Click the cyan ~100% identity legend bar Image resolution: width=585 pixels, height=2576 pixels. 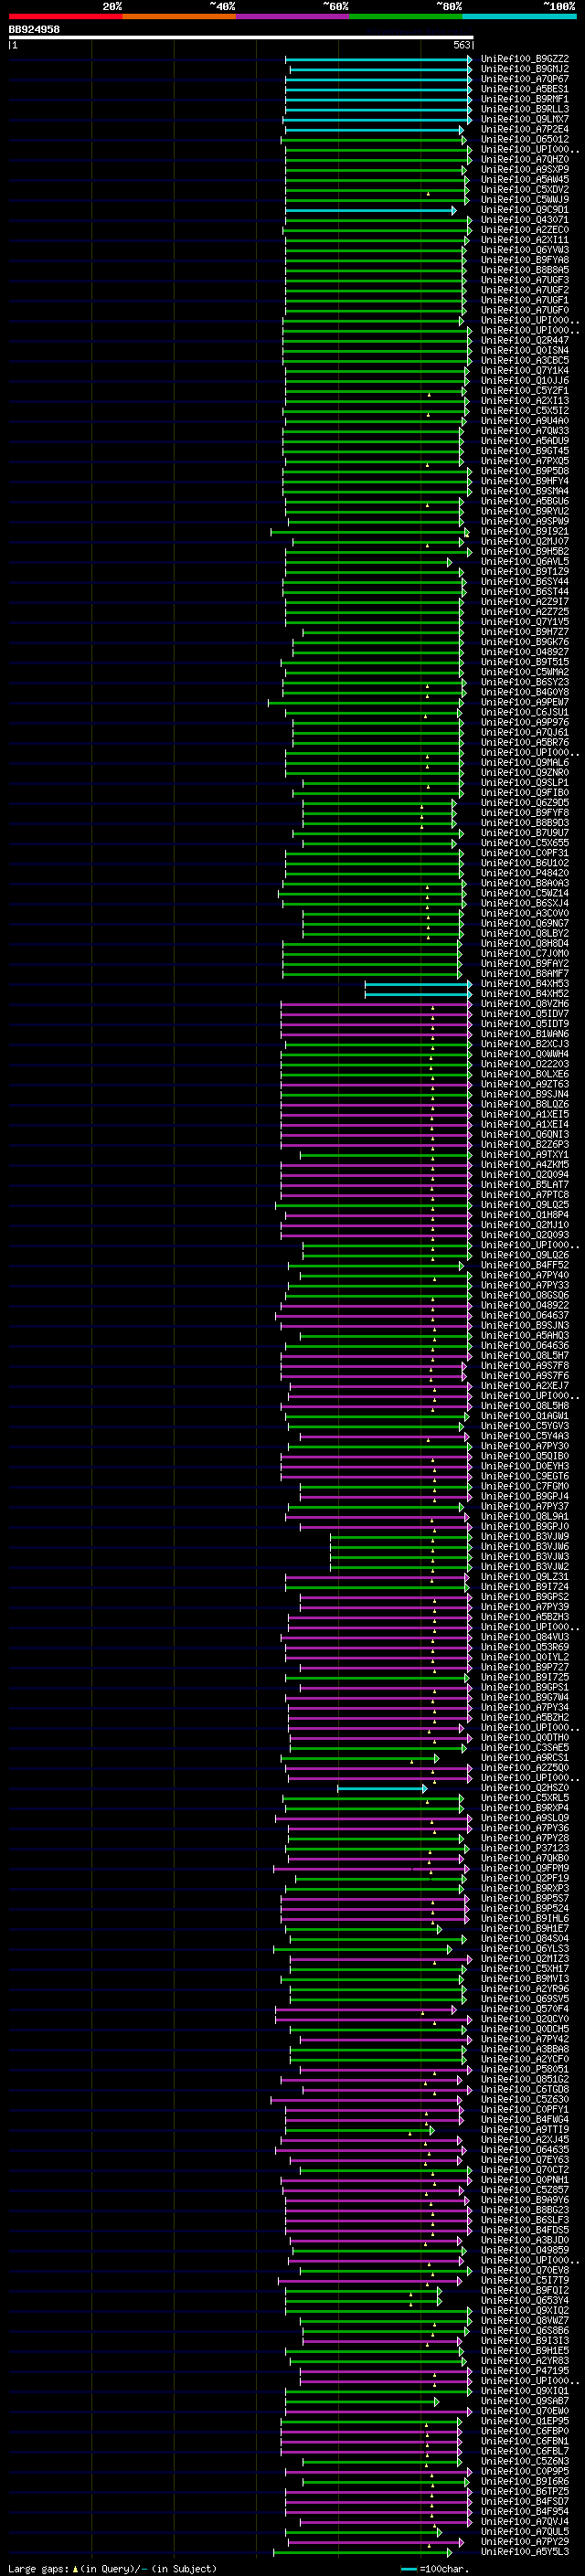tap(520, 16)
